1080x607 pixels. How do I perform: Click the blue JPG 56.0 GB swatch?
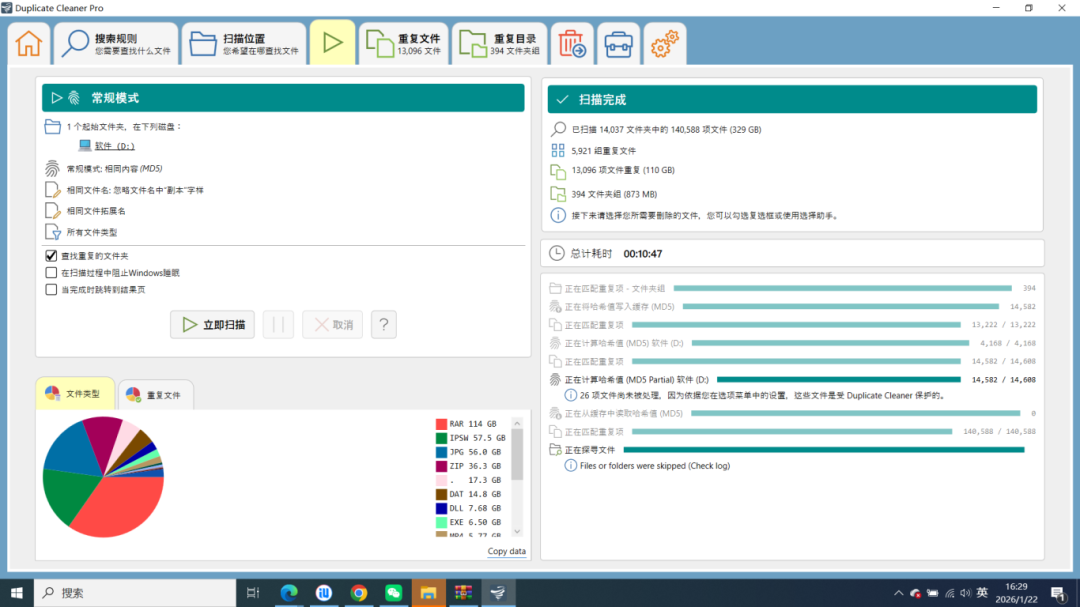point(441,452)
